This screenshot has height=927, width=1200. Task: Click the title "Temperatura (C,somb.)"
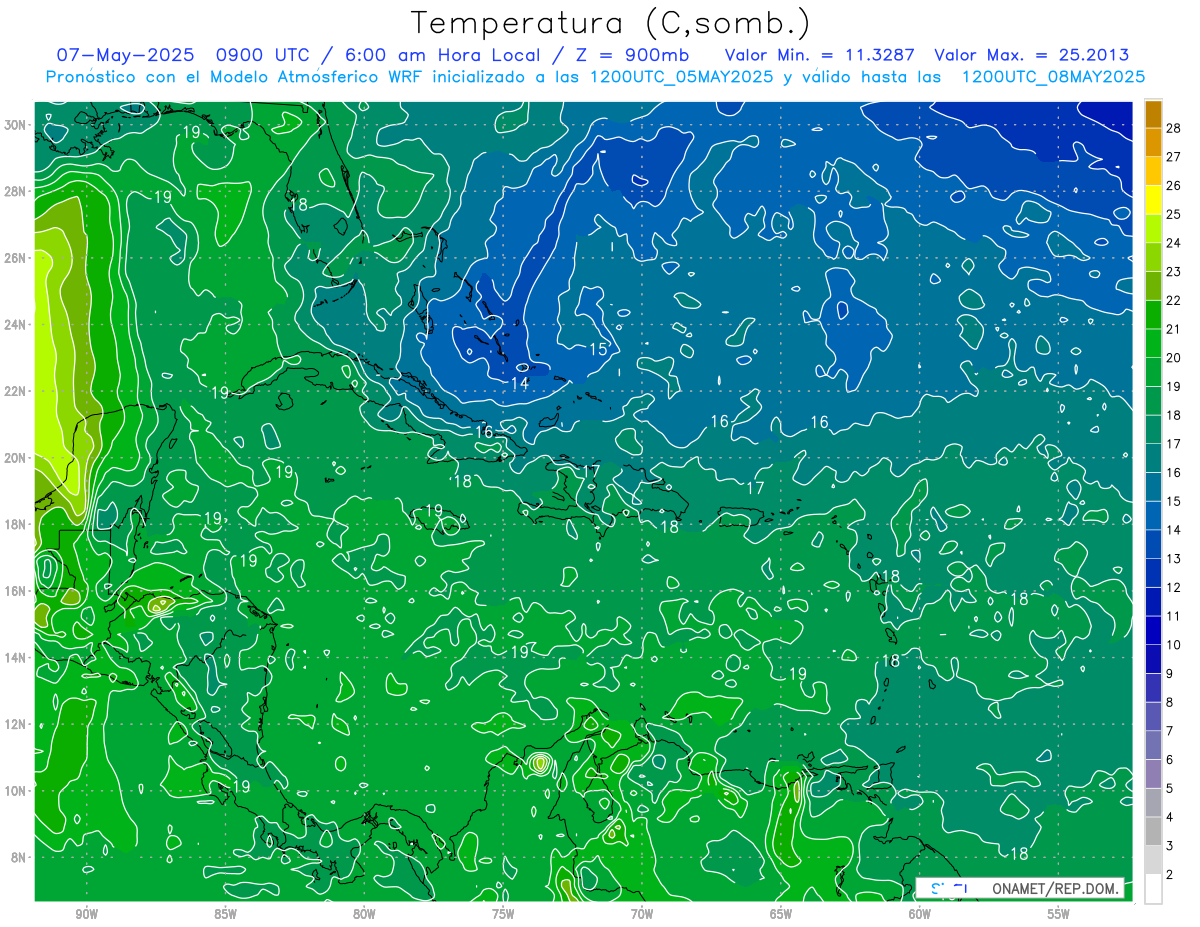[611, 23]
